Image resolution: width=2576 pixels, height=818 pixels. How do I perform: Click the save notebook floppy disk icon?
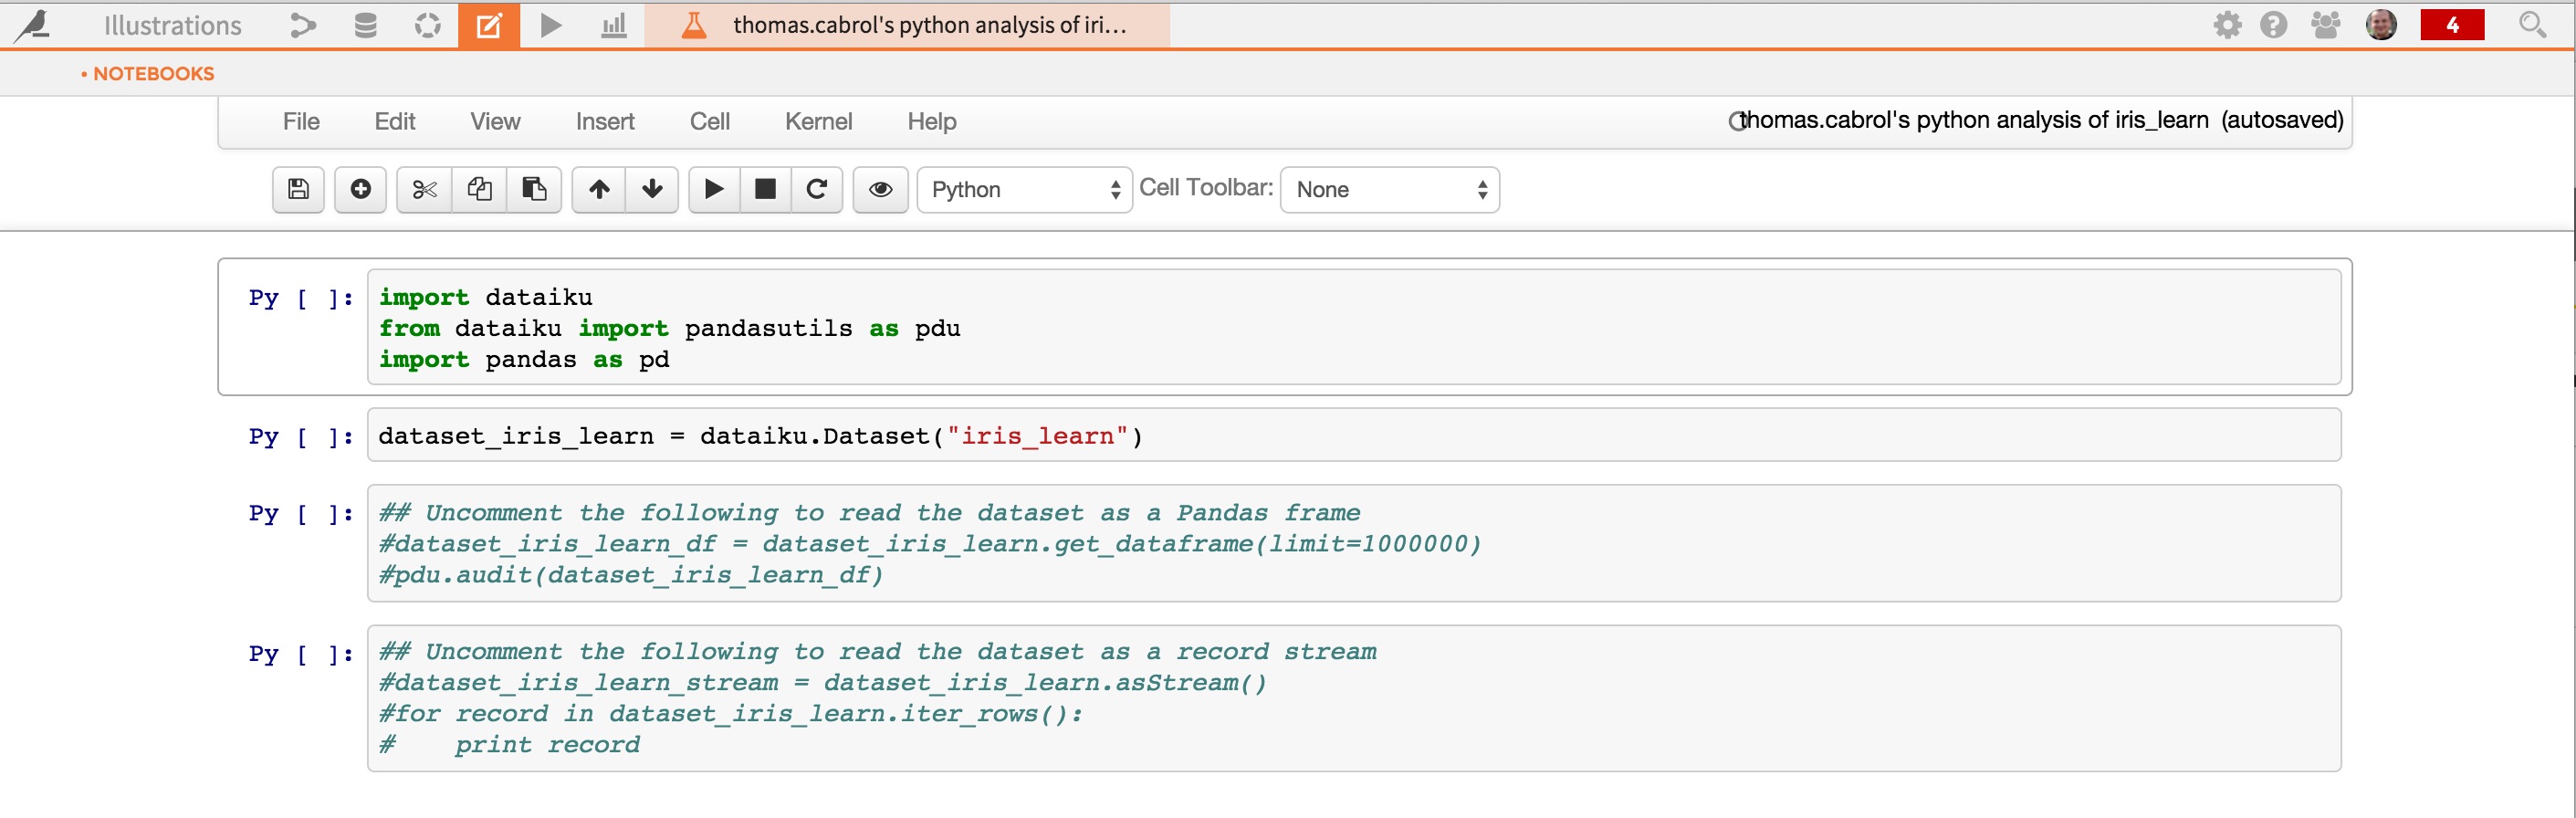coord(298,189)
